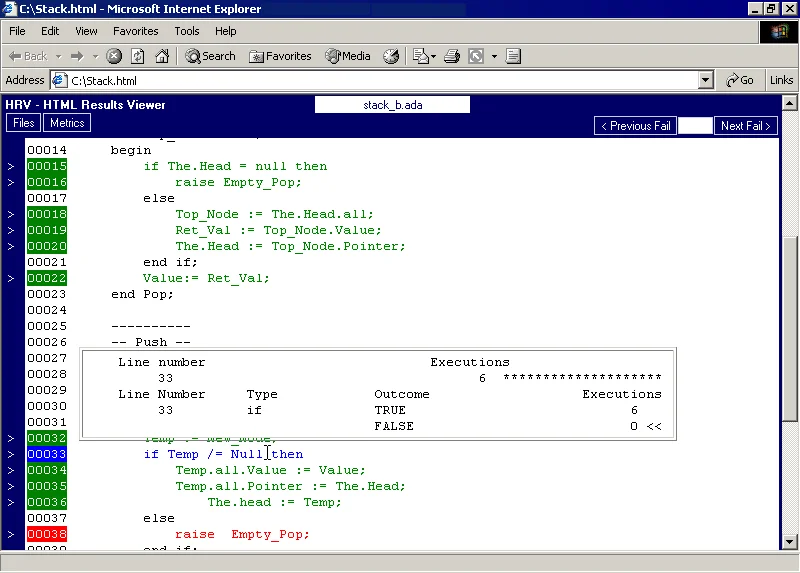Open the File menu
Screen dimensions: 800x573
tap(17, 31)
